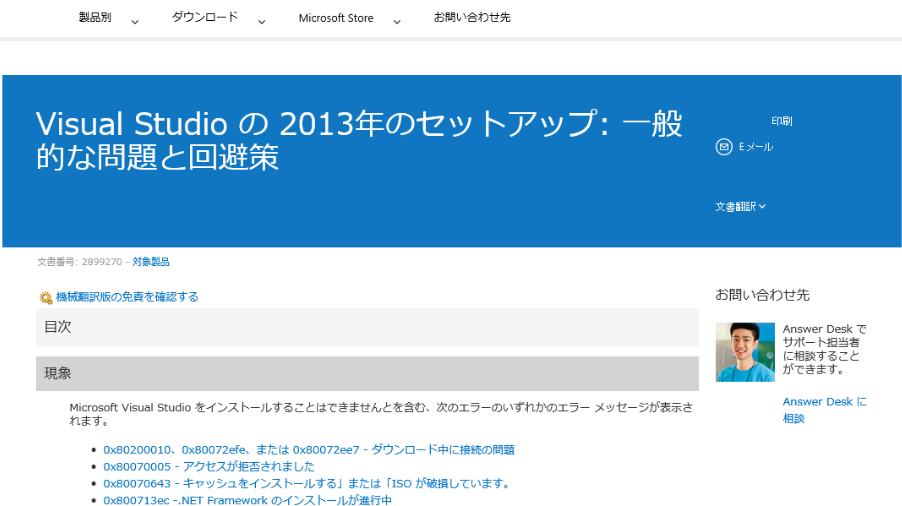The image size is (902, 506).
Task: Open the 対象製品 link
Action: [x=151, y=262]
